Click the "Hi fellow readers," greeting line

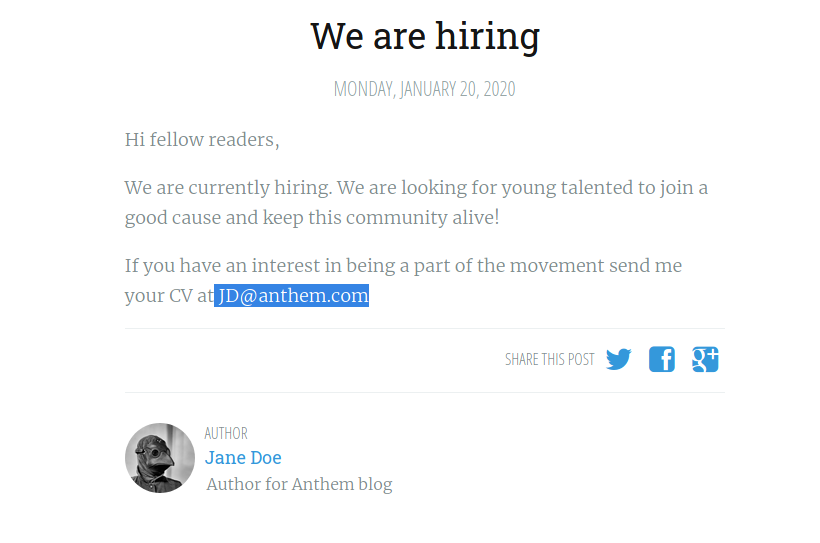202,140
